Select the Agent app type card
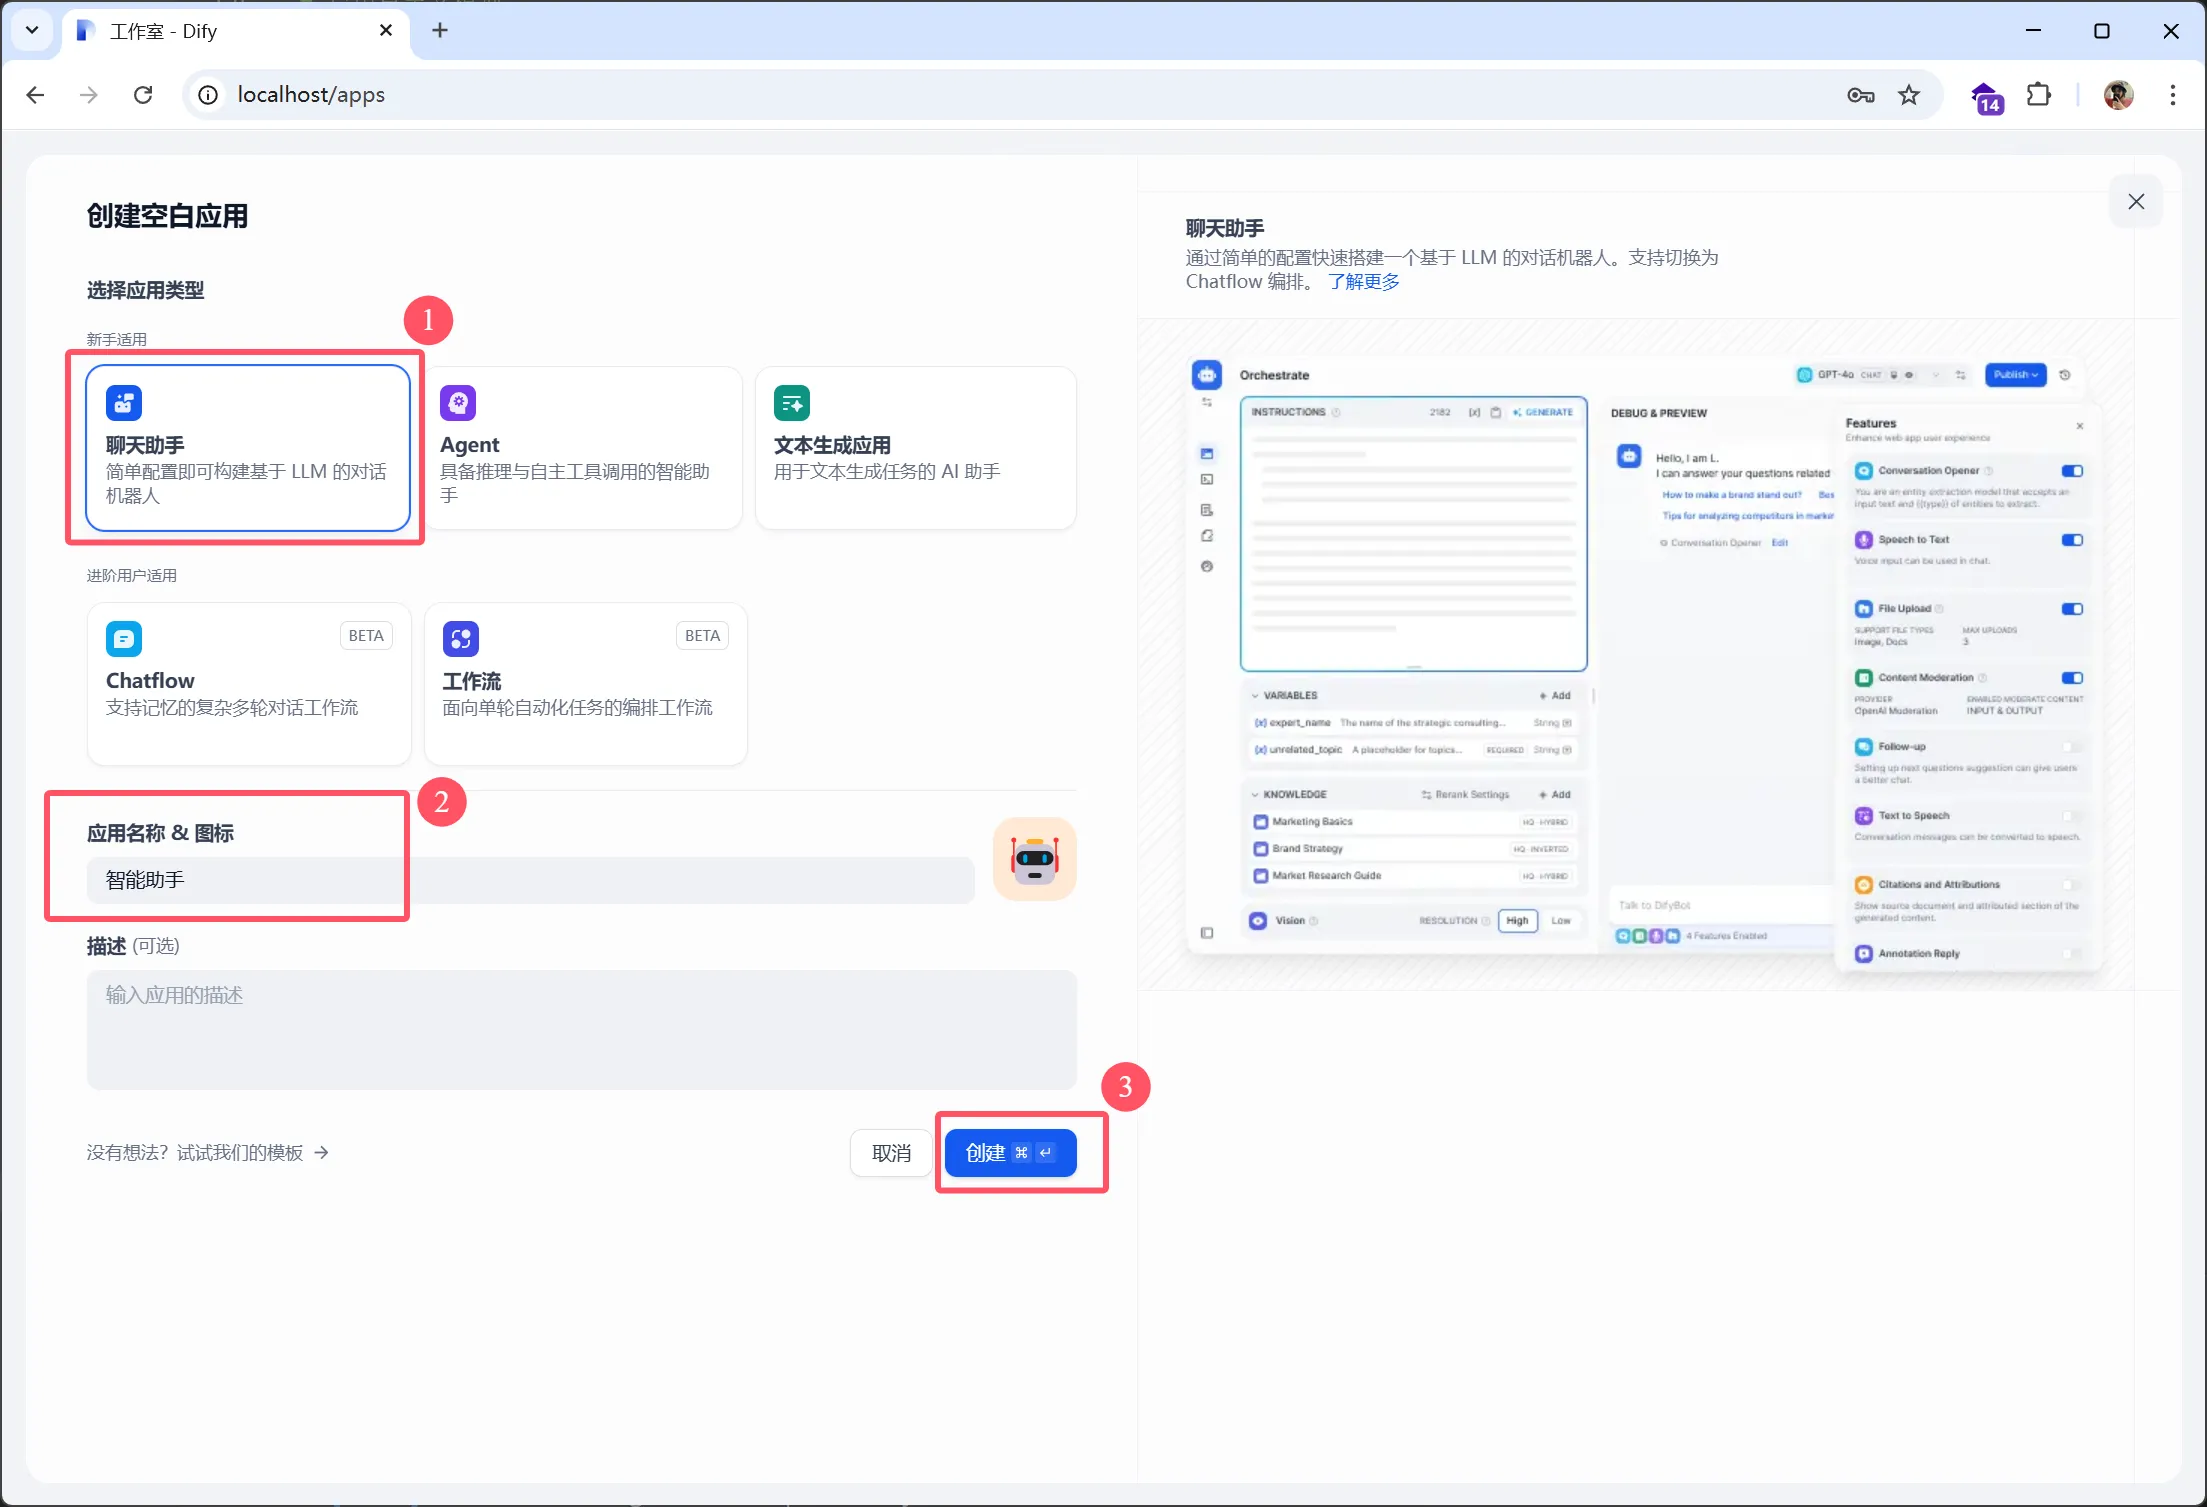Screen dimensions: 2207x1507 [x=583, y=447]
